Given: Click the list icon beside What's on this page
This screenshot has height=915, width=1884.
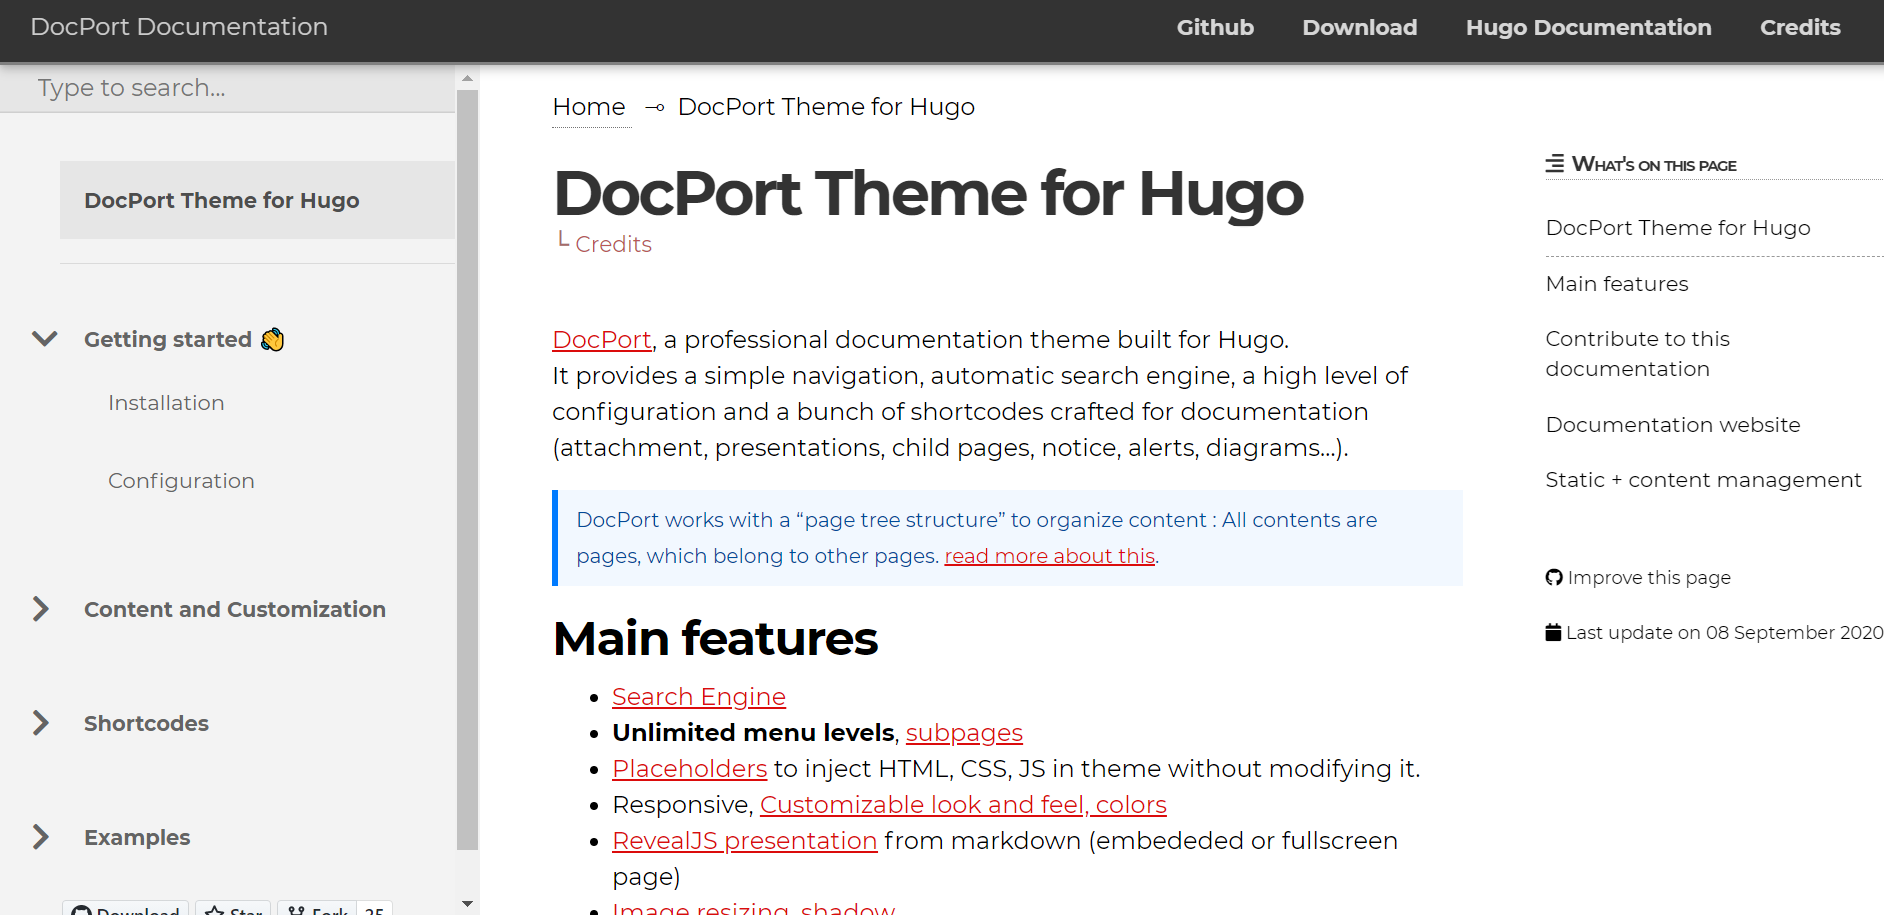Looking at the screenshot, I should (1554, 164).
